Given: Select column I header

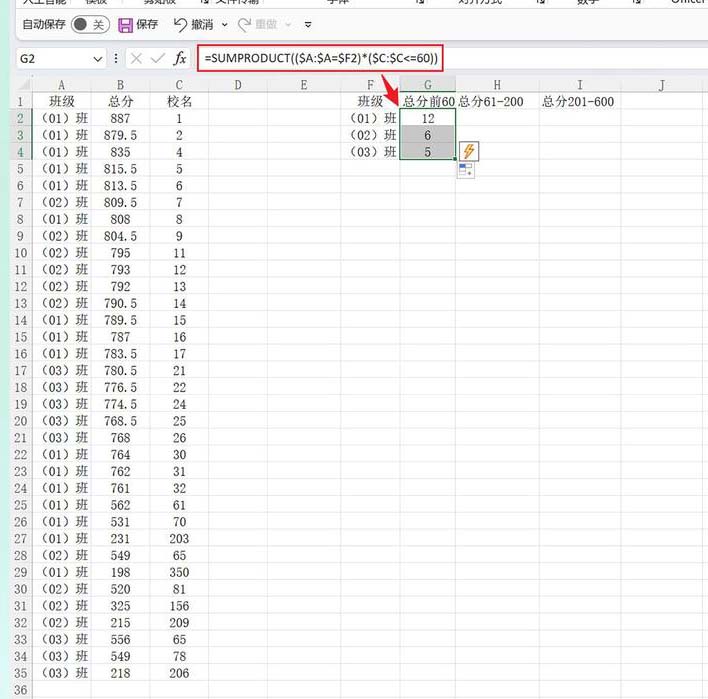Looking at the screenshot, I should [580, 85].
